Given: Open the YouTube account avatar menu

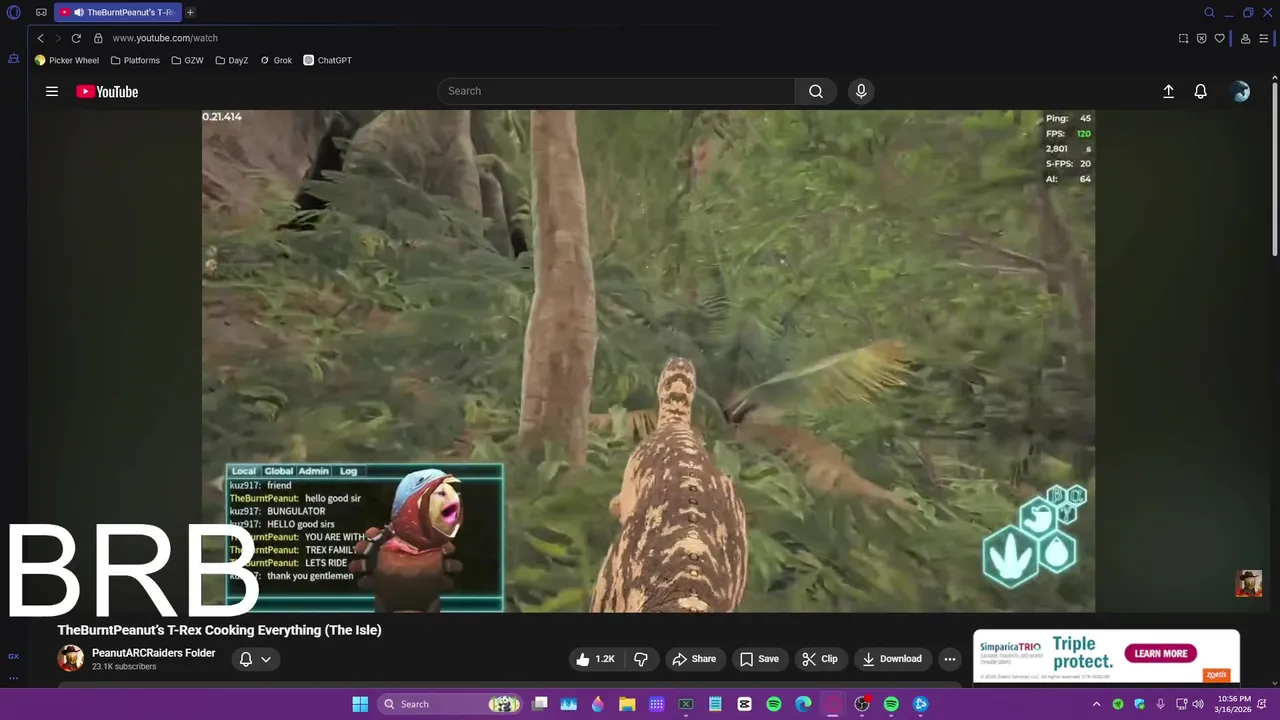Looking at the screenshot, I should click(1241, 91).
